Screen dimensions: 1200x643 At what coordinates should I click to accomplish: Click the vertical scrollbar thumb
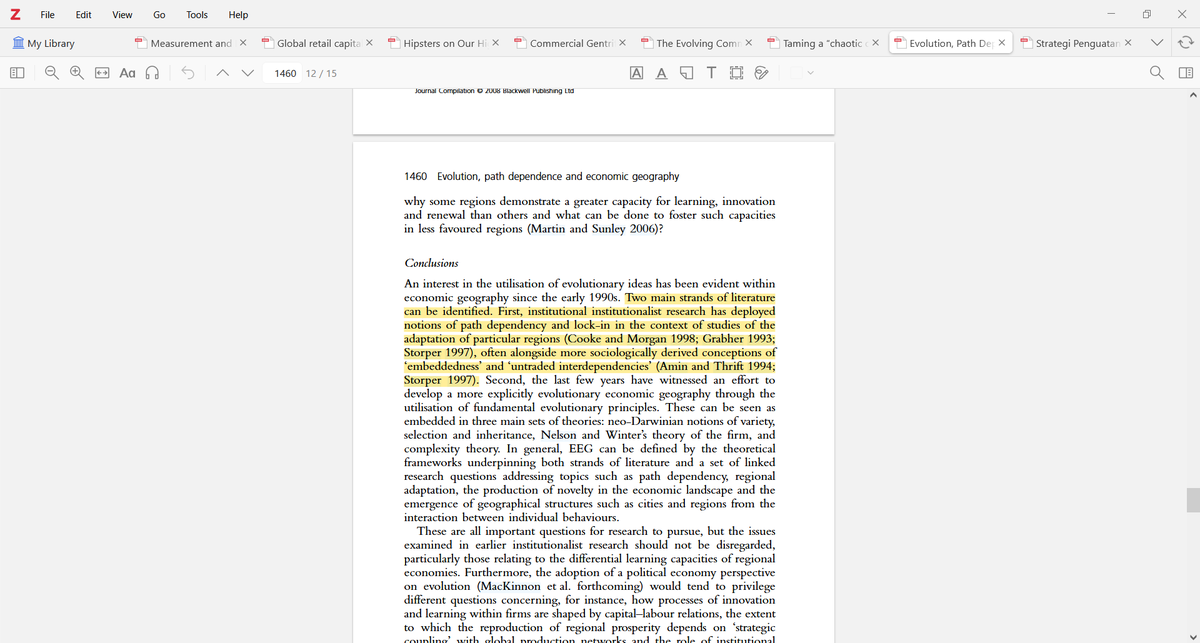pyautogui.click(x=1192, y=499)
